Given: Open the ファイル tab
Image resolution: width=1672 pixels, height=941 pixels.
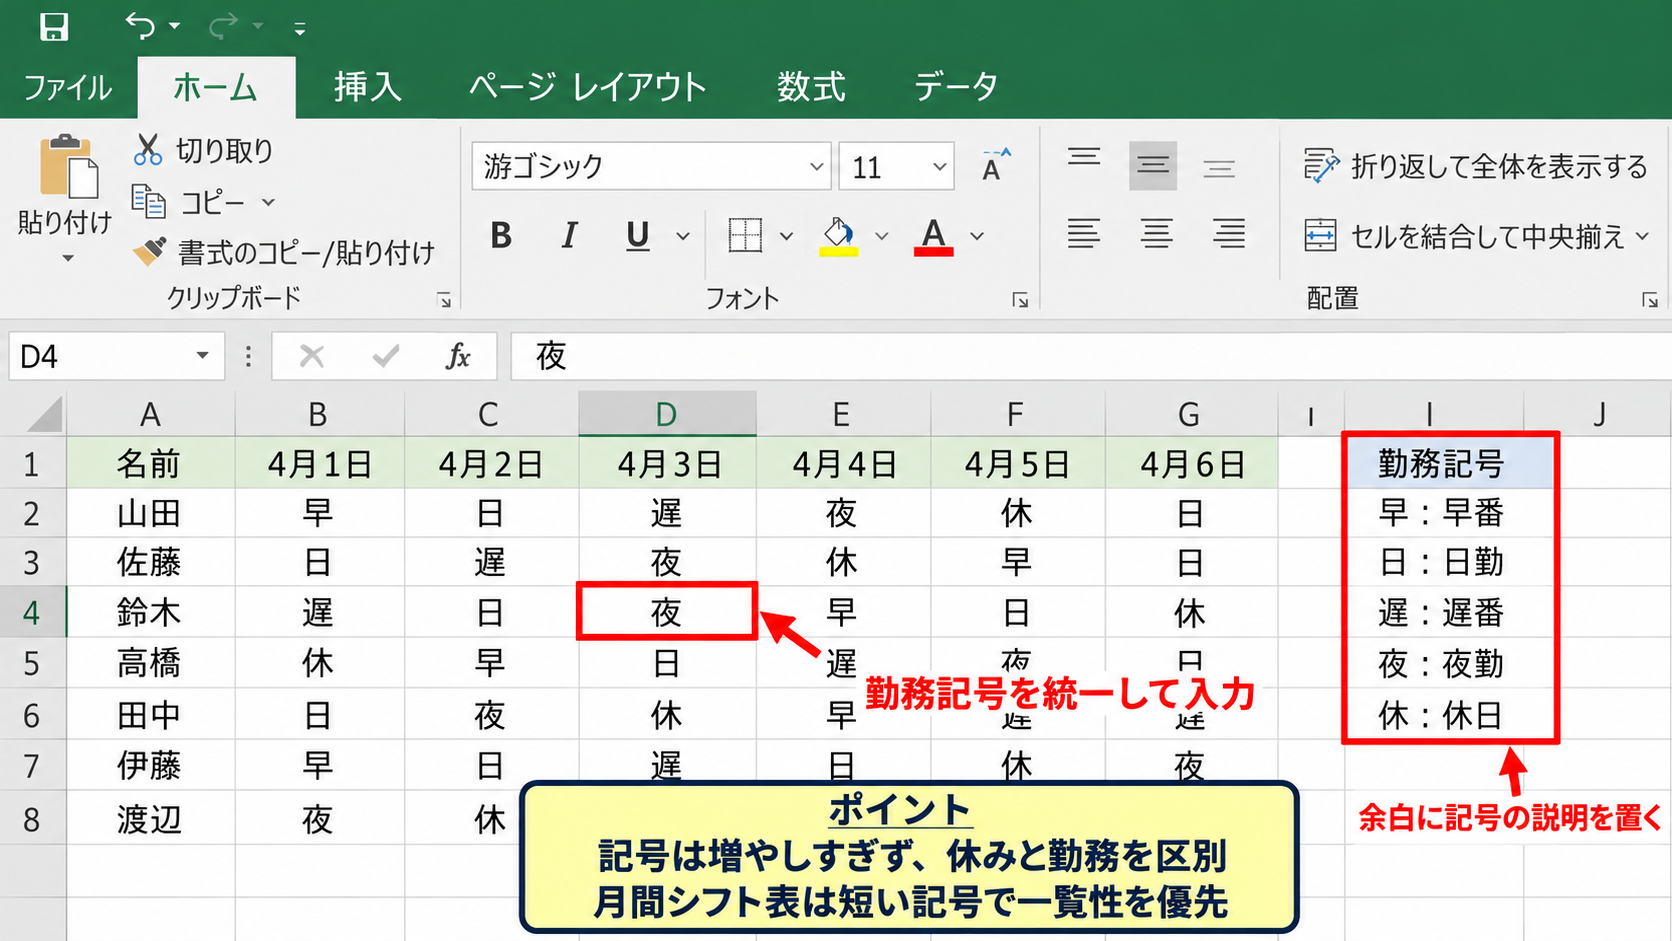Looking at the screenshot, I should 68,87.
